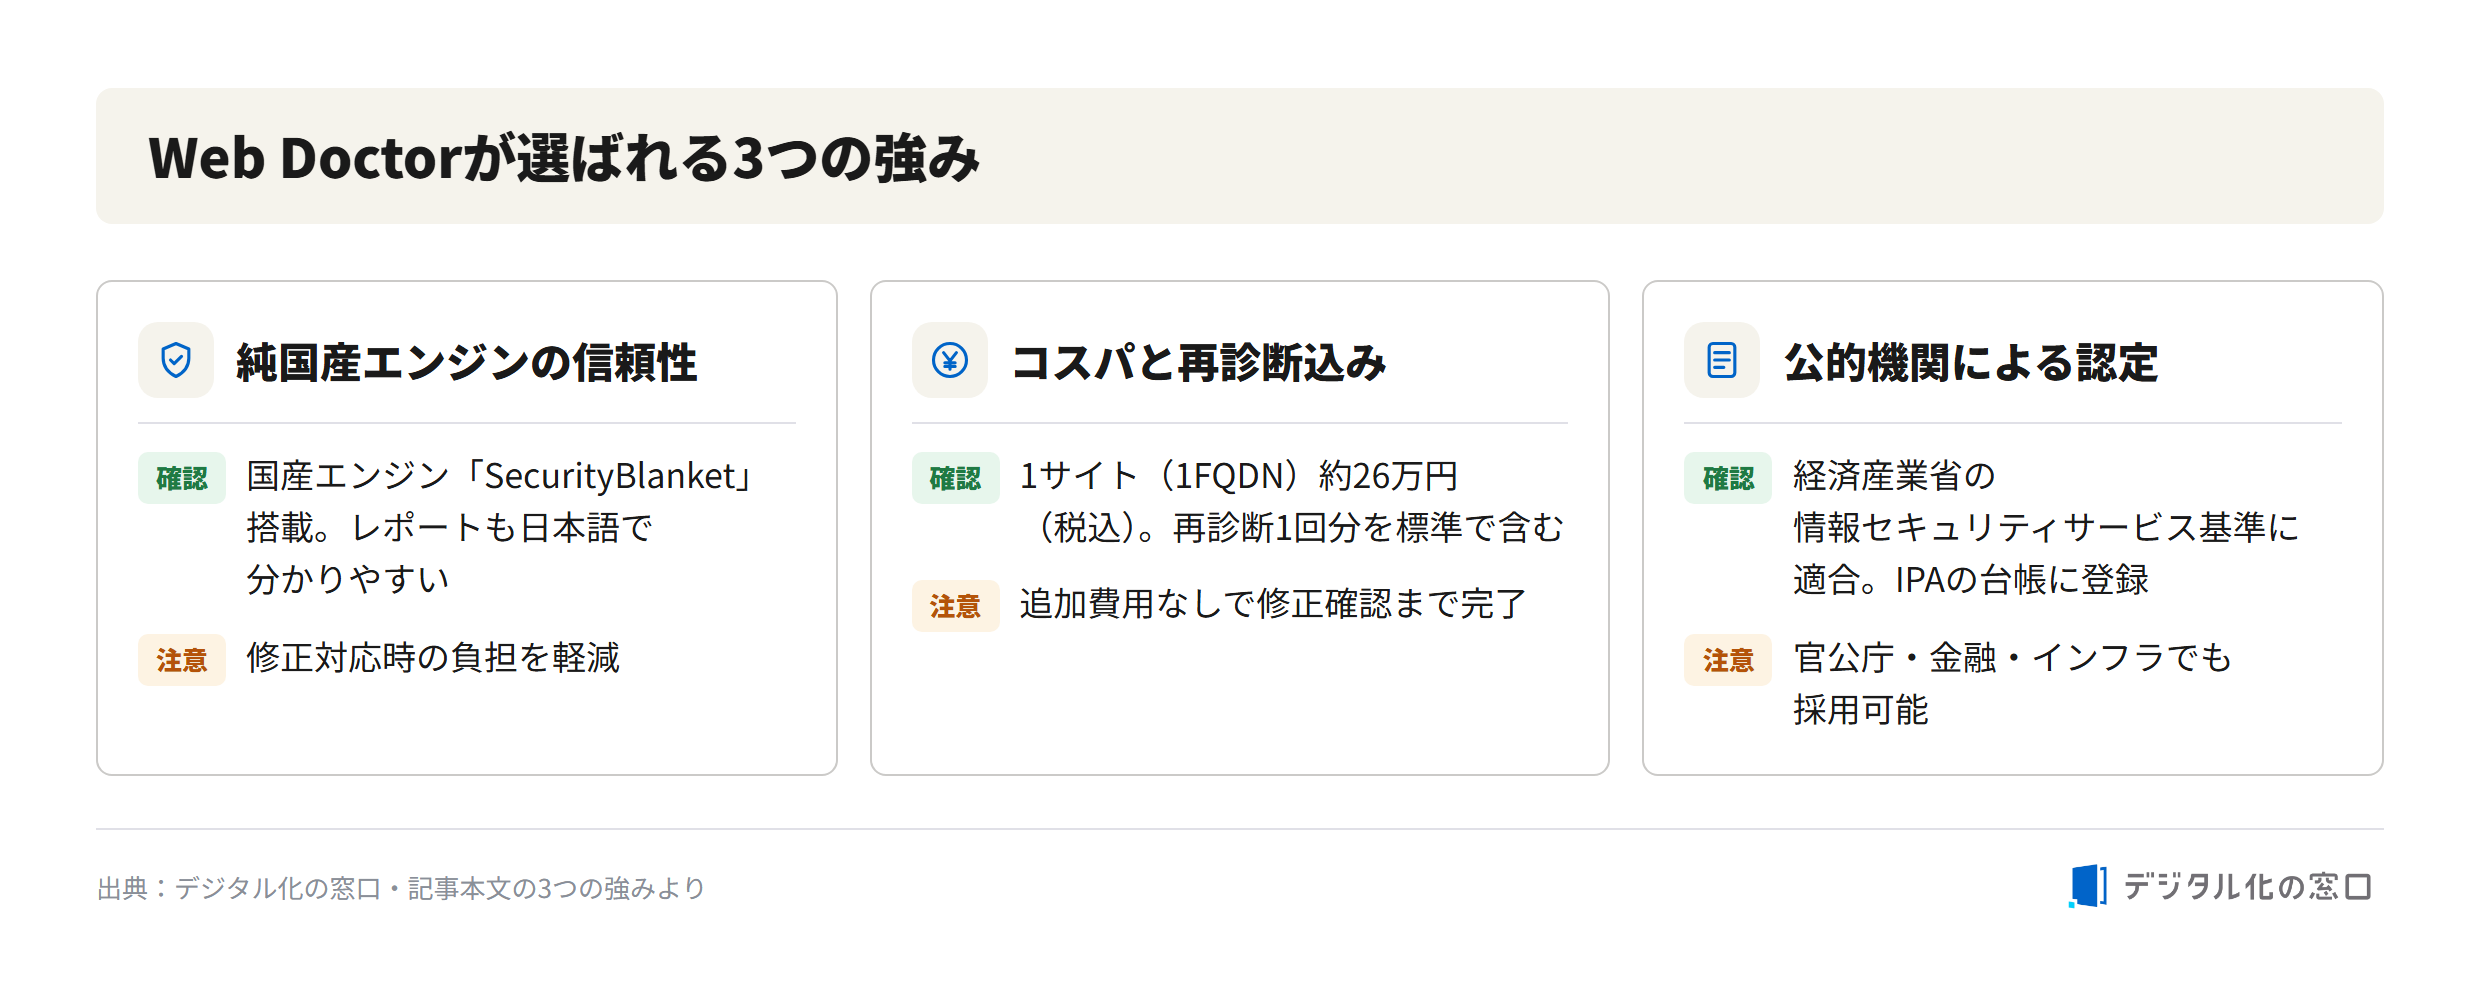
Task: Click the SecurityBlanket engine description text
Action: point(501,528)
